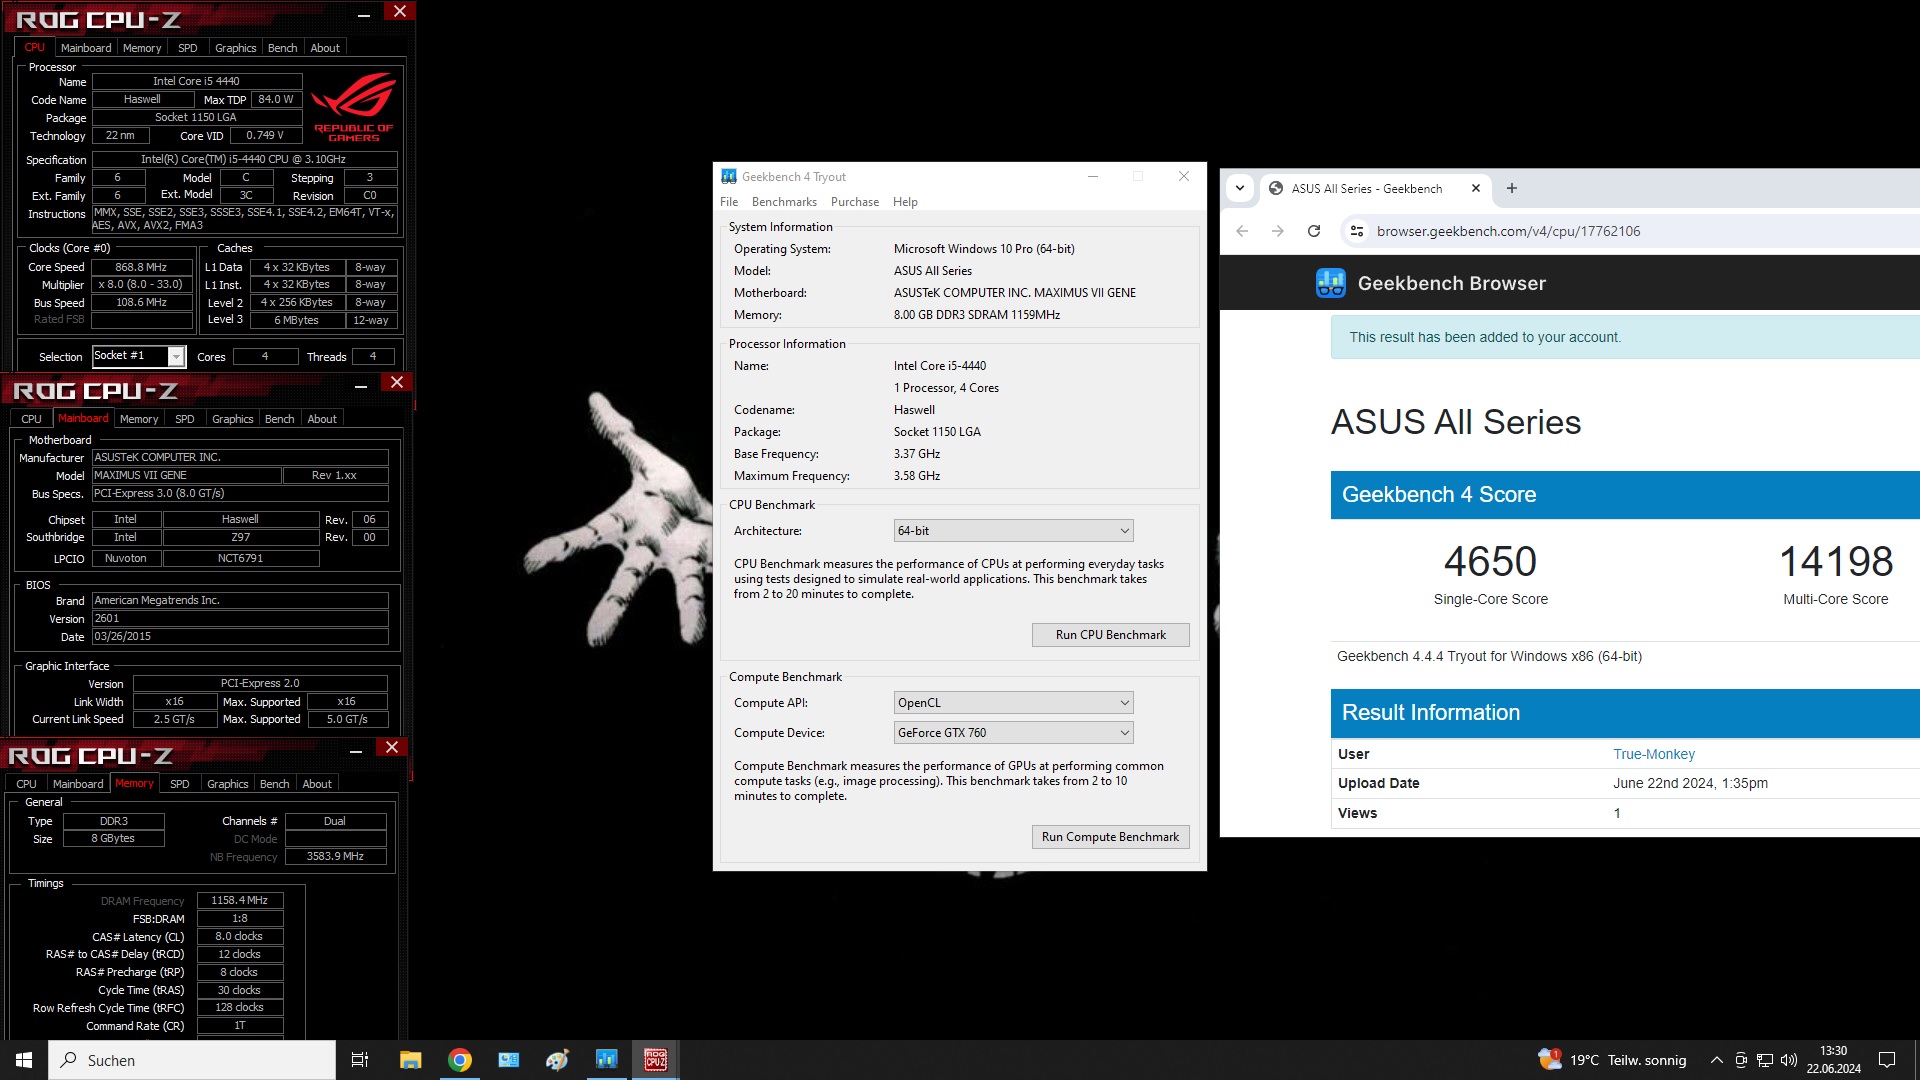Open the volume control tray icon
Viewport: 1920px width, 1080px height.
pyautogui.click(x=1789, y=1060)
